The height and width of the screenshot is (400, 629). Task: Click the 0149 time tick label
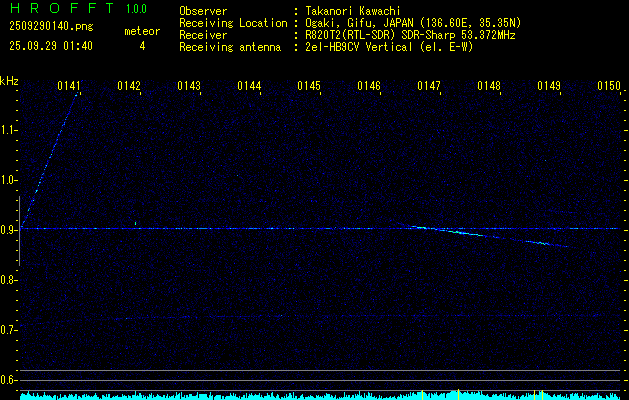[x=549, y=87]
